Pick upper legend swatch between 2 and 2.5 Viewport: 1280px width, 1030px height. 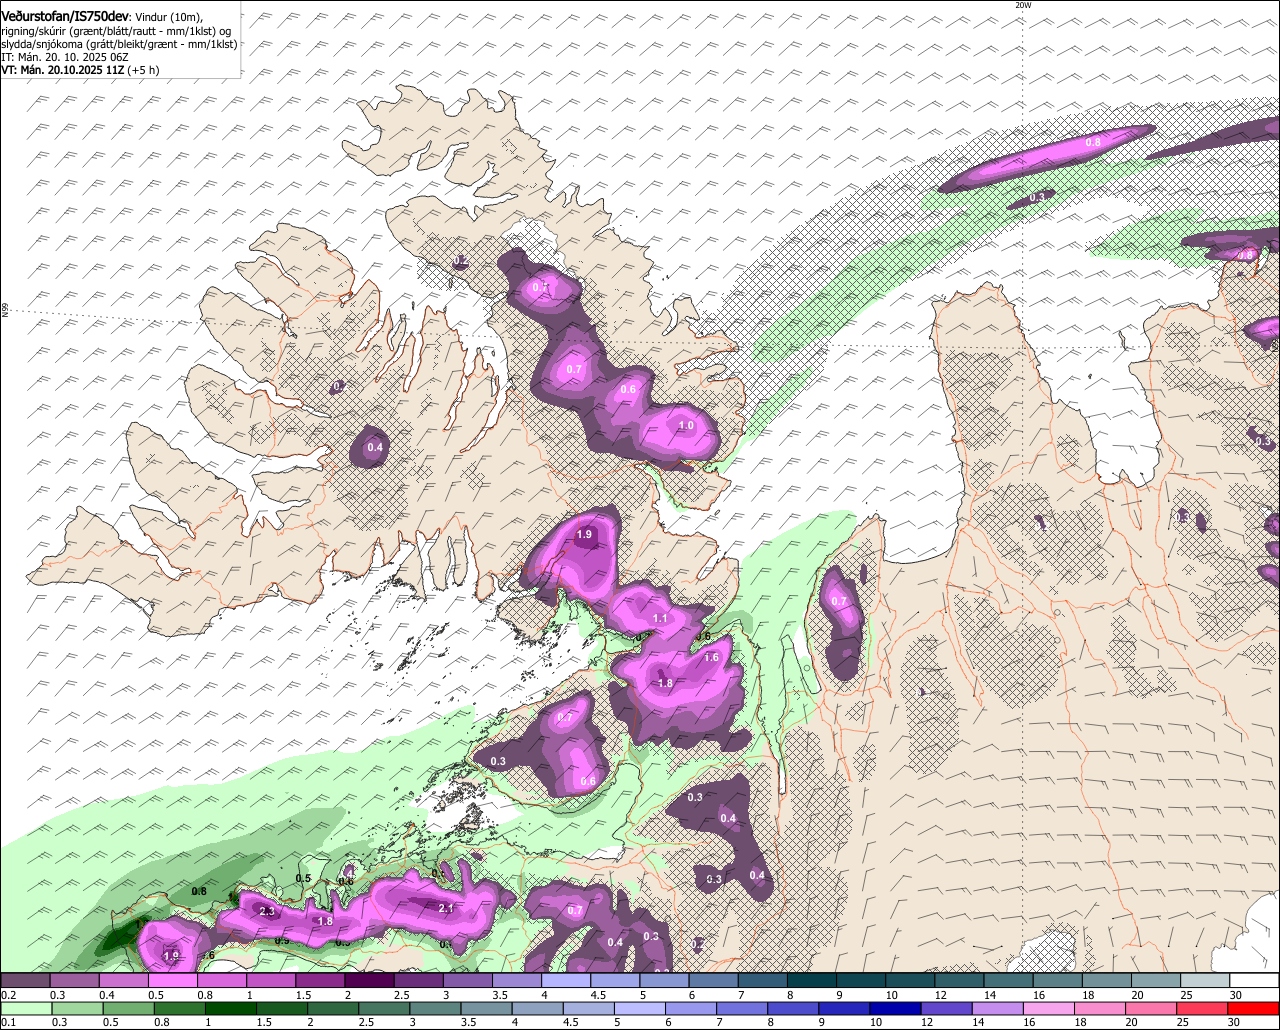[369, 981]
